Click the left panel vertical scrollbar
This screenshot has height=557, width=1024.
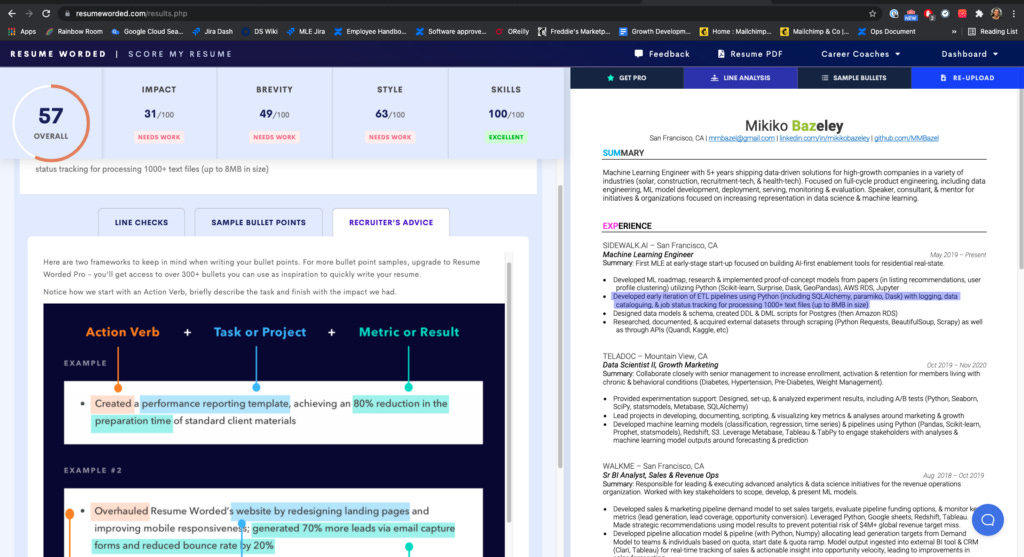pos(560,326)
